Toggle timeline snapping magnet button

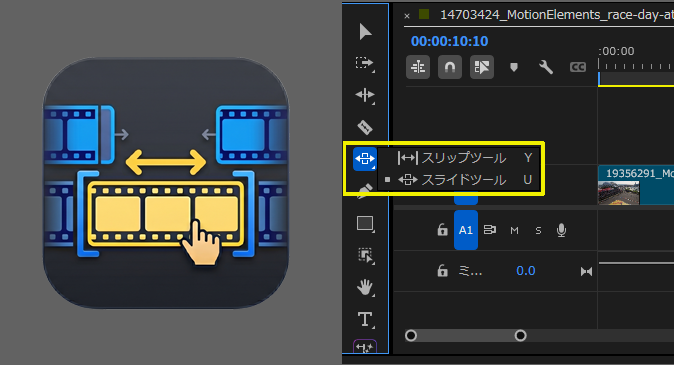point(450,67)
